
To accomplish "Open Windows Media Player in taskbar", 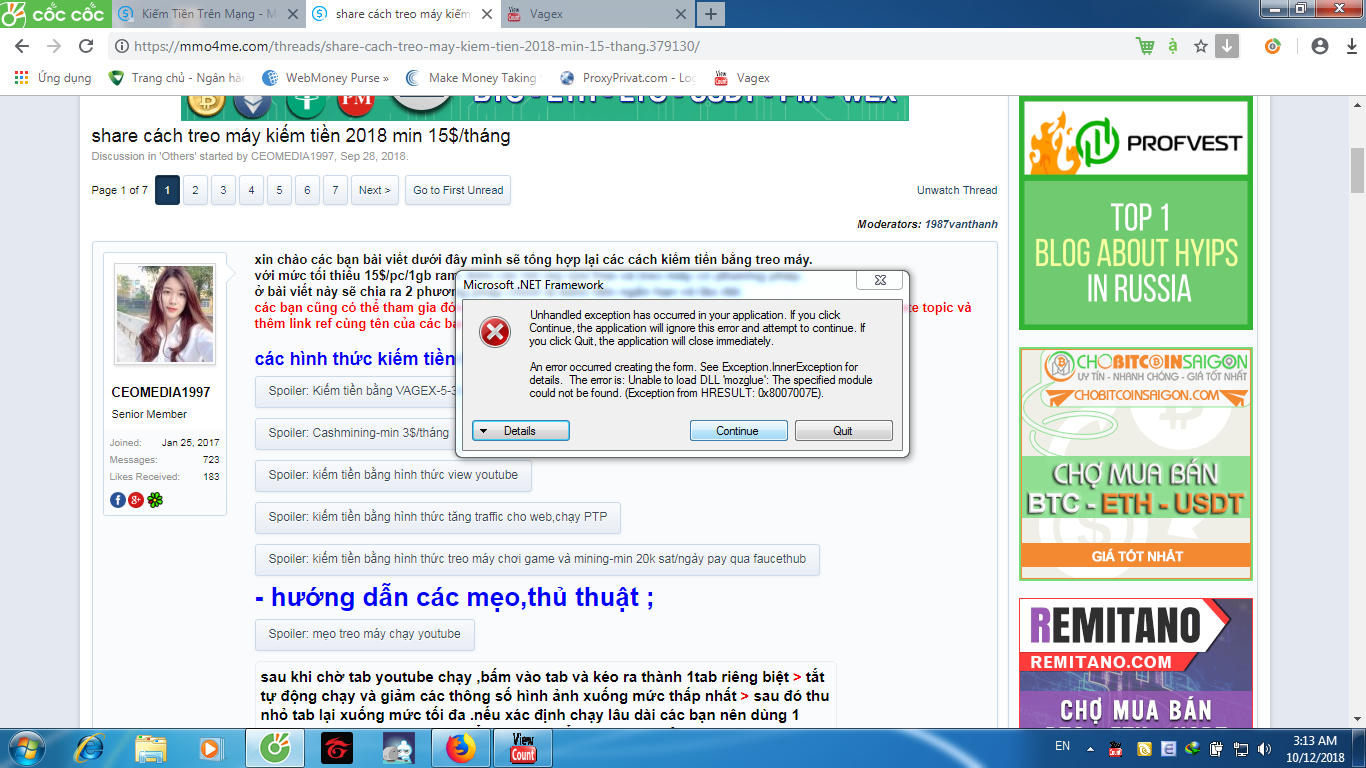I will [x=210, y=747].
